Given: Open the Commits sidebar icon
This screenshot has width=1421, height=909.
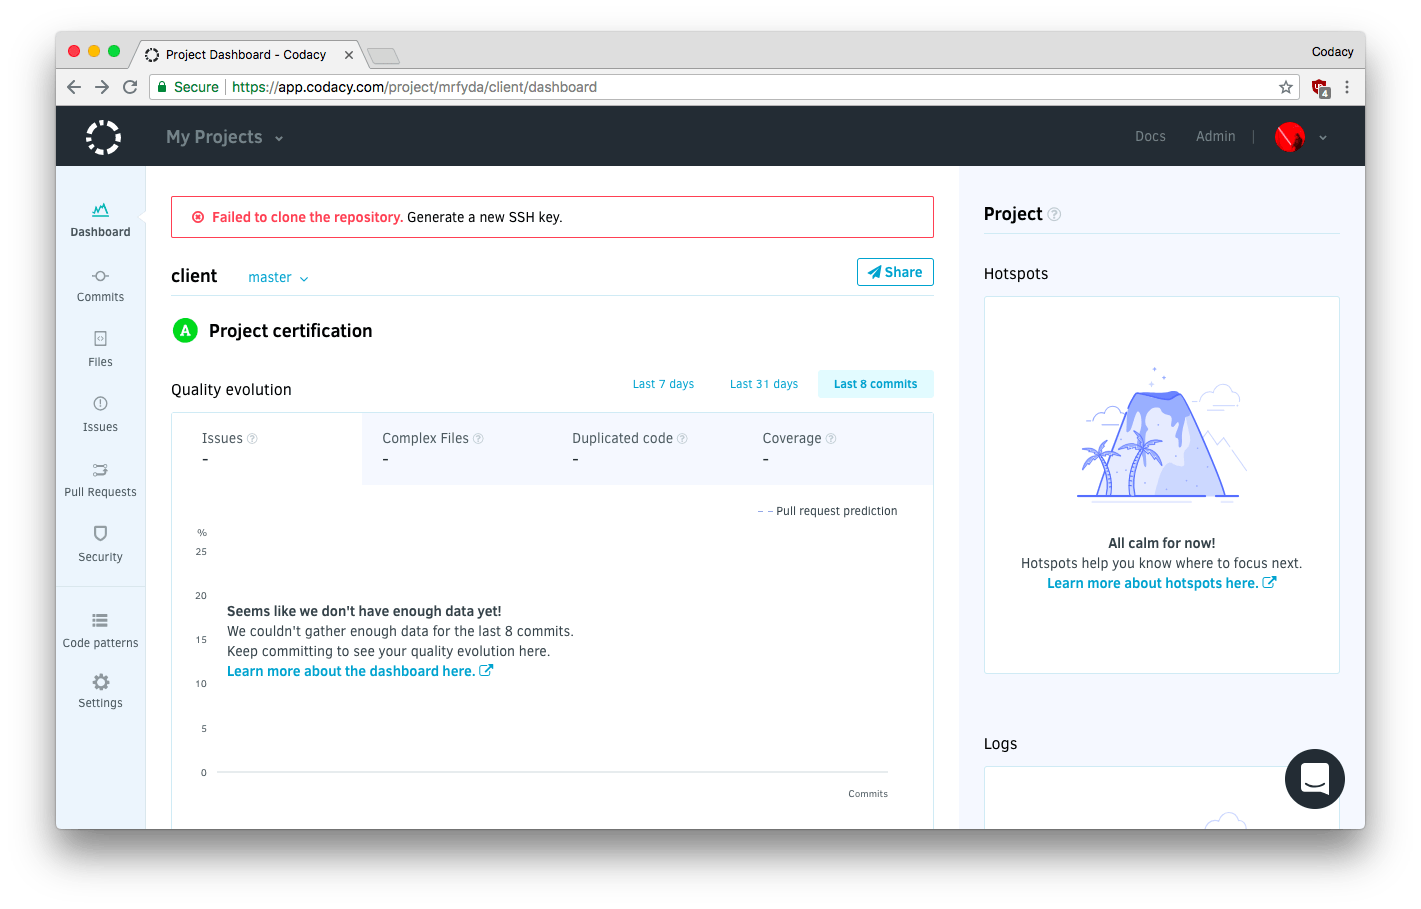Looking at the screenshot, I should tap(100, 277).
